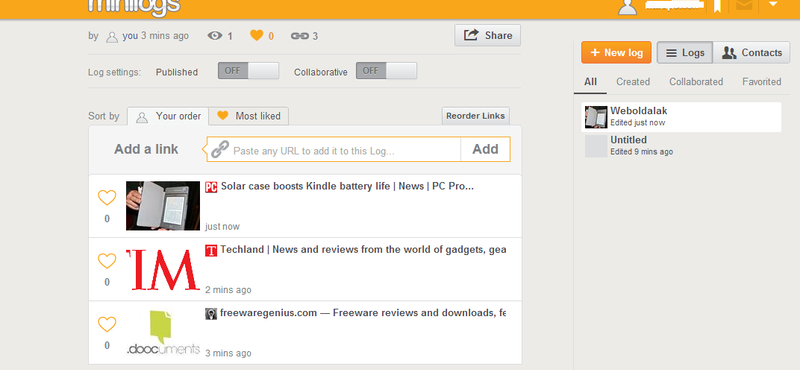Click the bookmark ribbon icon in header
The width and height of the screenshot is (800, 370).
click(x=717, y=6)
